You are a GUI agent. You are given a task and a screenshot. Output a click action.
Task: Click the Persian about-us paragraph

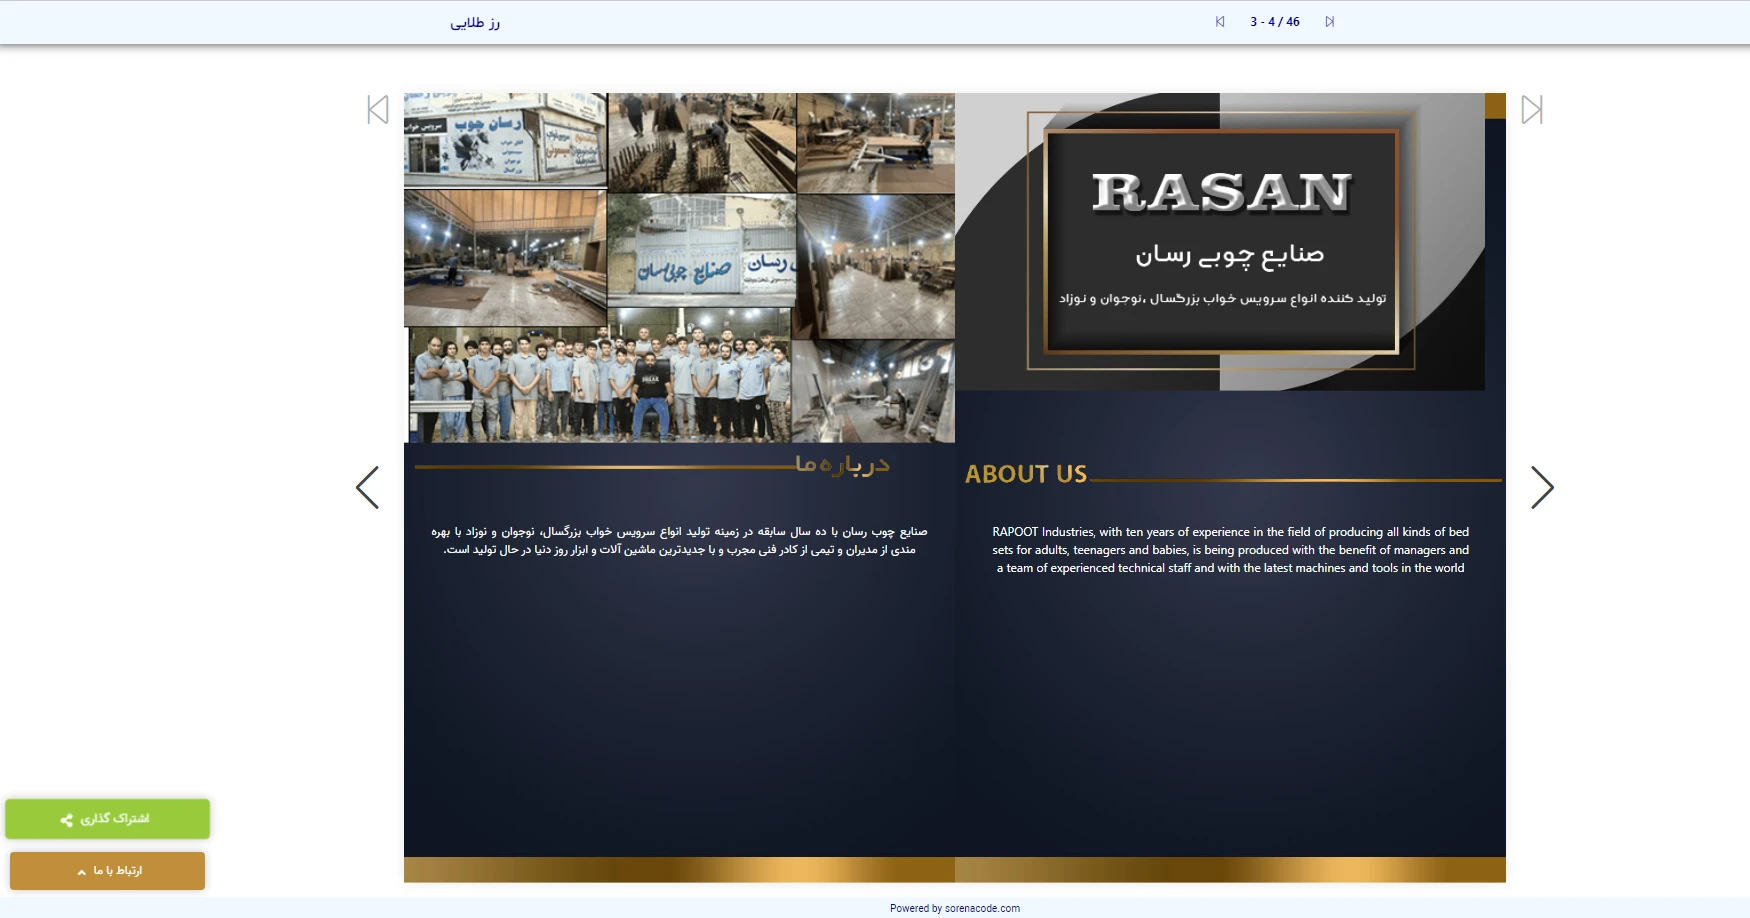point(679,541)
